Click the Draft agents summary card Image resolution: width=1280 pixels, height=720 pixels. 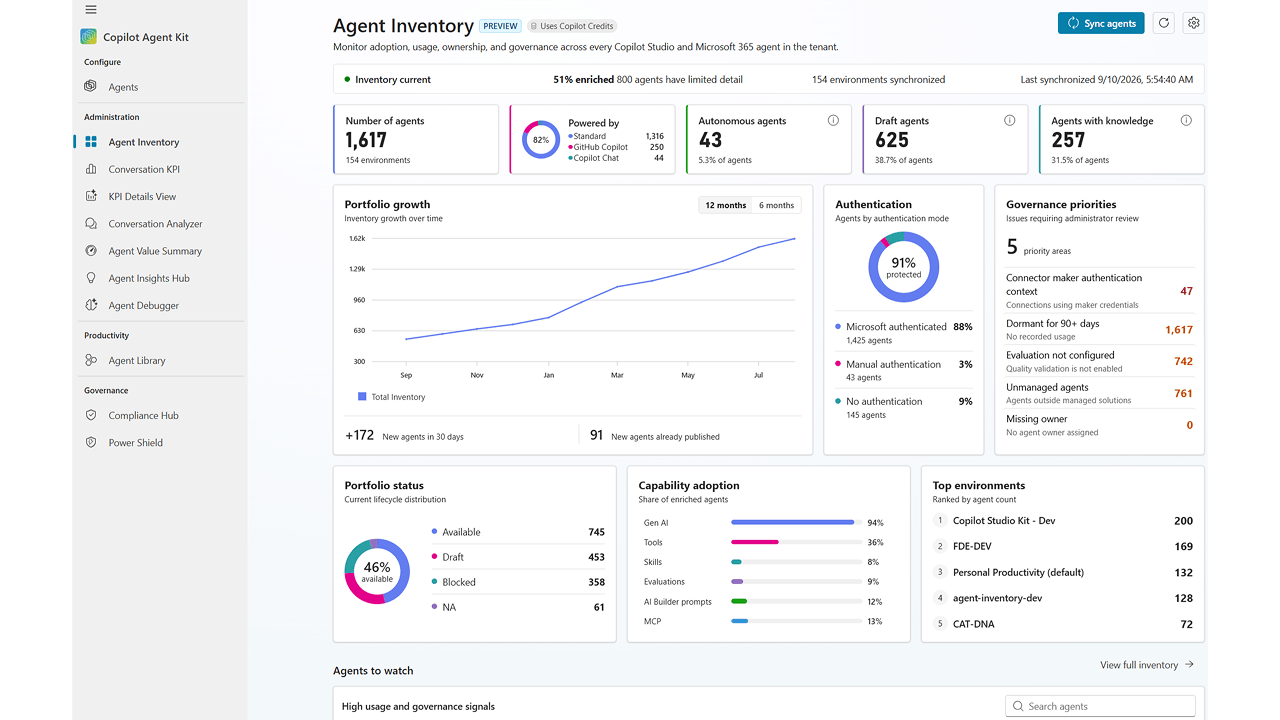(x=945, y=140)
